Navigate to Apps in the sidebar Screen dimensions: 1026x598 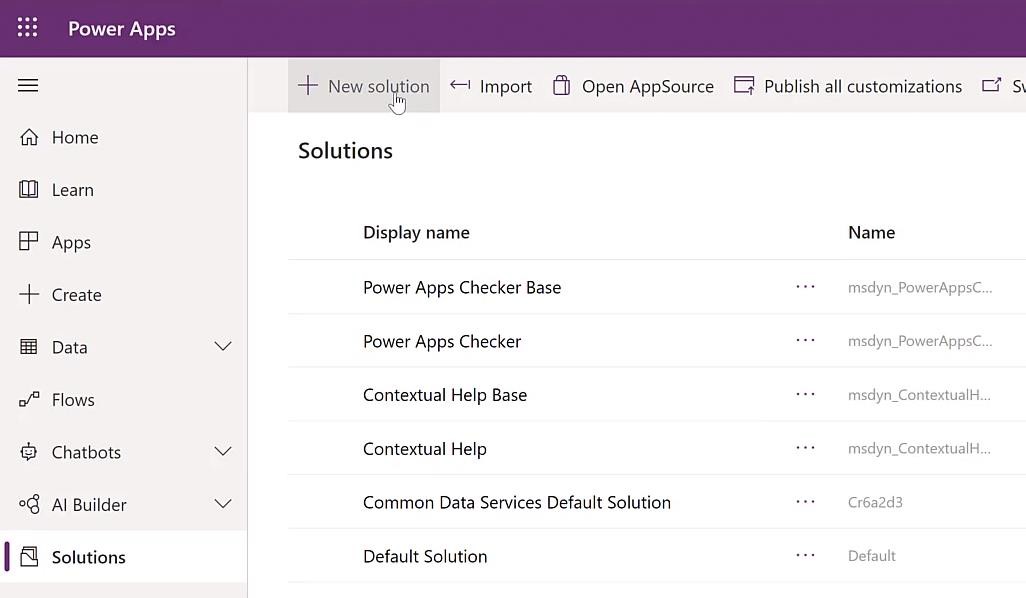[71, 243]
